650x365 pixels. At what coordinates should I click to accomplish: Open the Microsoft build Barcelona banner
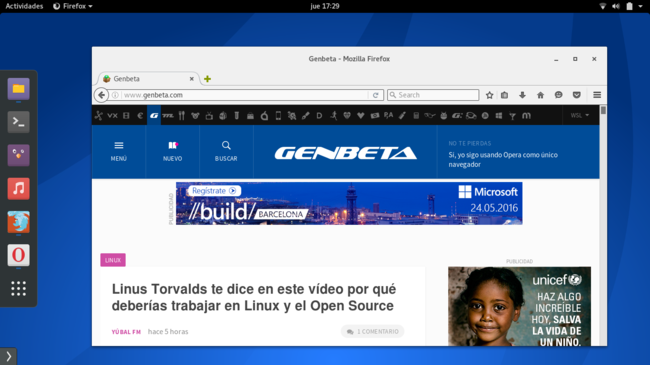349,203
